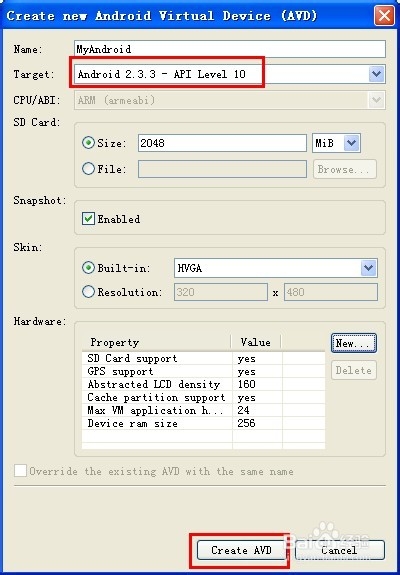Open the HVGA skin dropdown

(x=276, y=268)
